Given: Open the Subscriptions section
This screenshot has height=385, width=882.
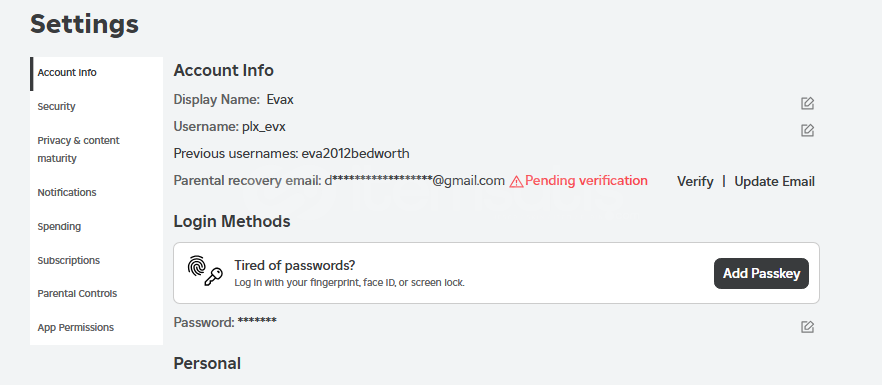Looking at the screenshot, I should click(x=96, y=260).
